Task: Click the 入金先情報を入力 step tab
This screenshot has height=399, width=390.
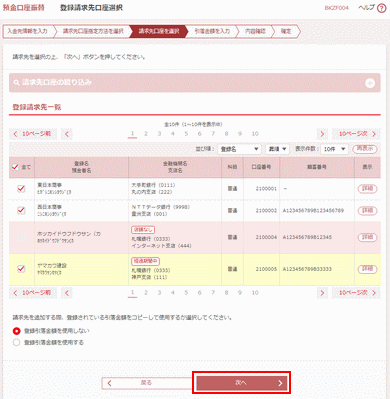Action: coord(28,31)
